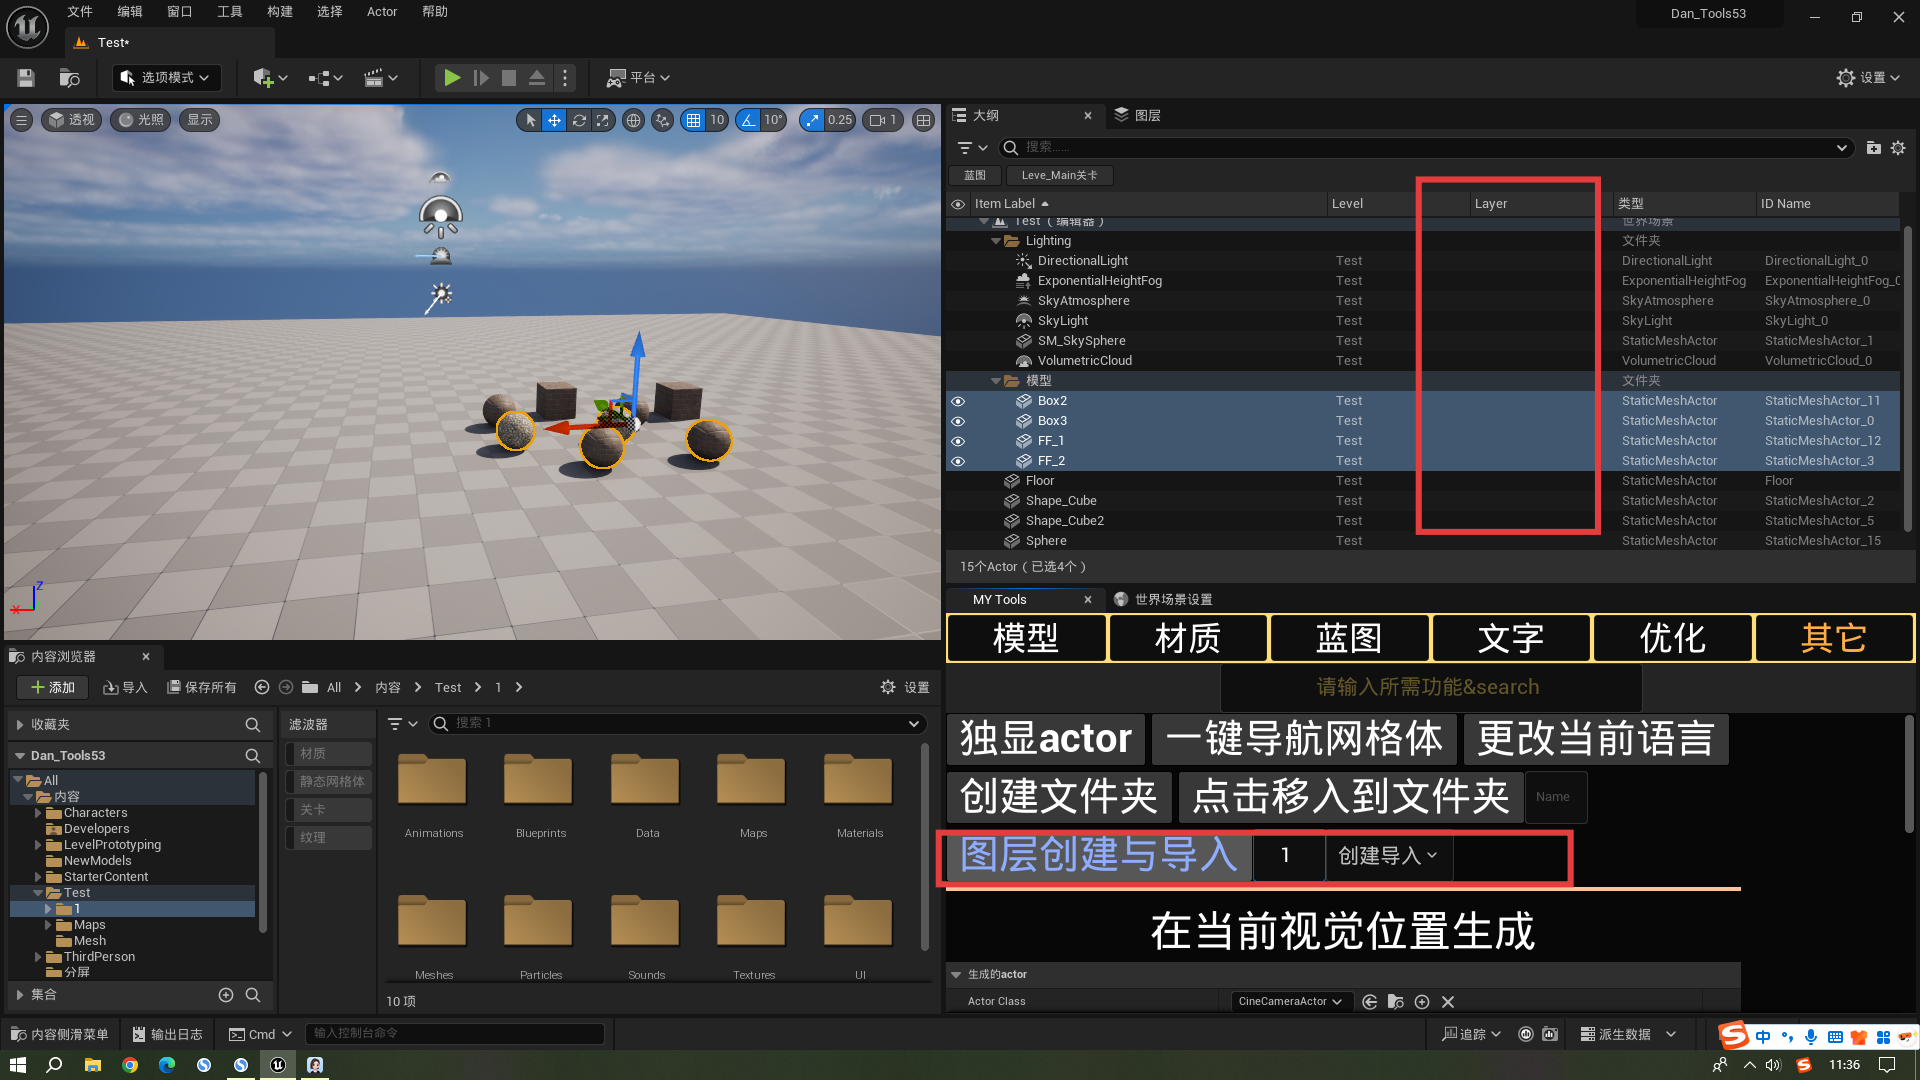The image size is (1920, 1080).
Task: Go forward in Content Browser history
Action: [286, 687]
